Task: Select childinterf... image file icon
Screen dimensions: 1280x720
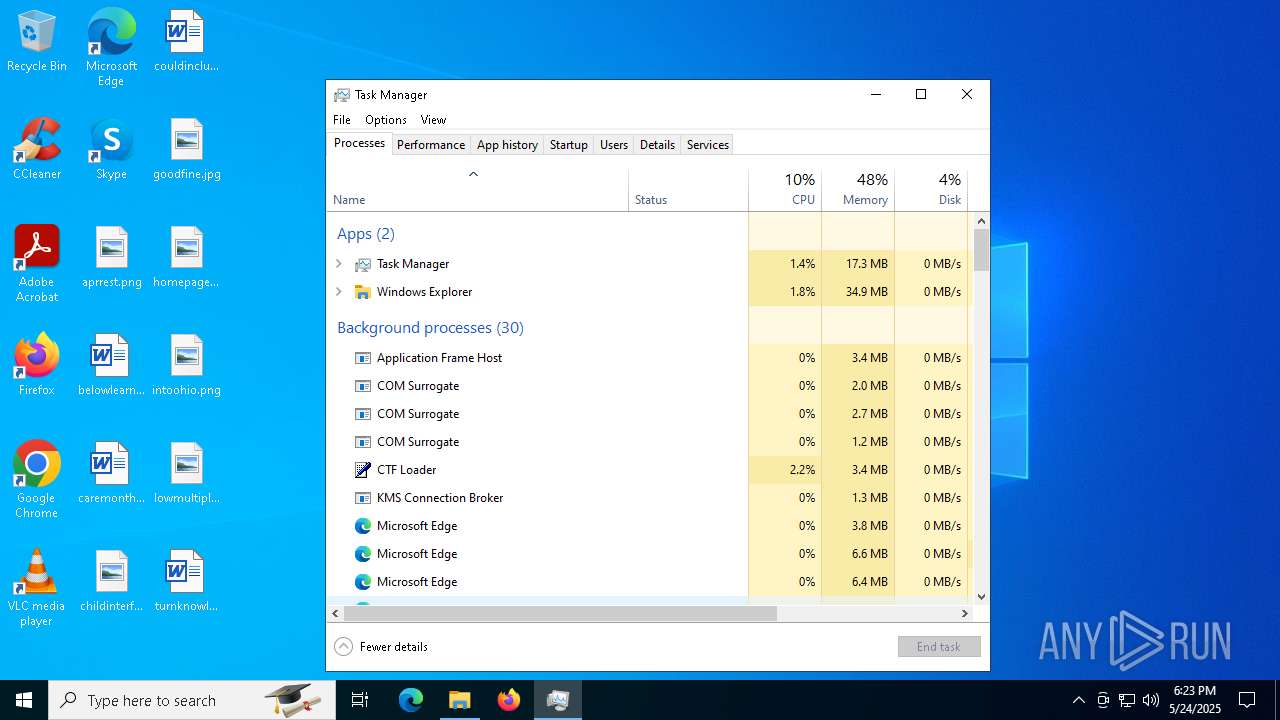Action: tap(111, 582)
